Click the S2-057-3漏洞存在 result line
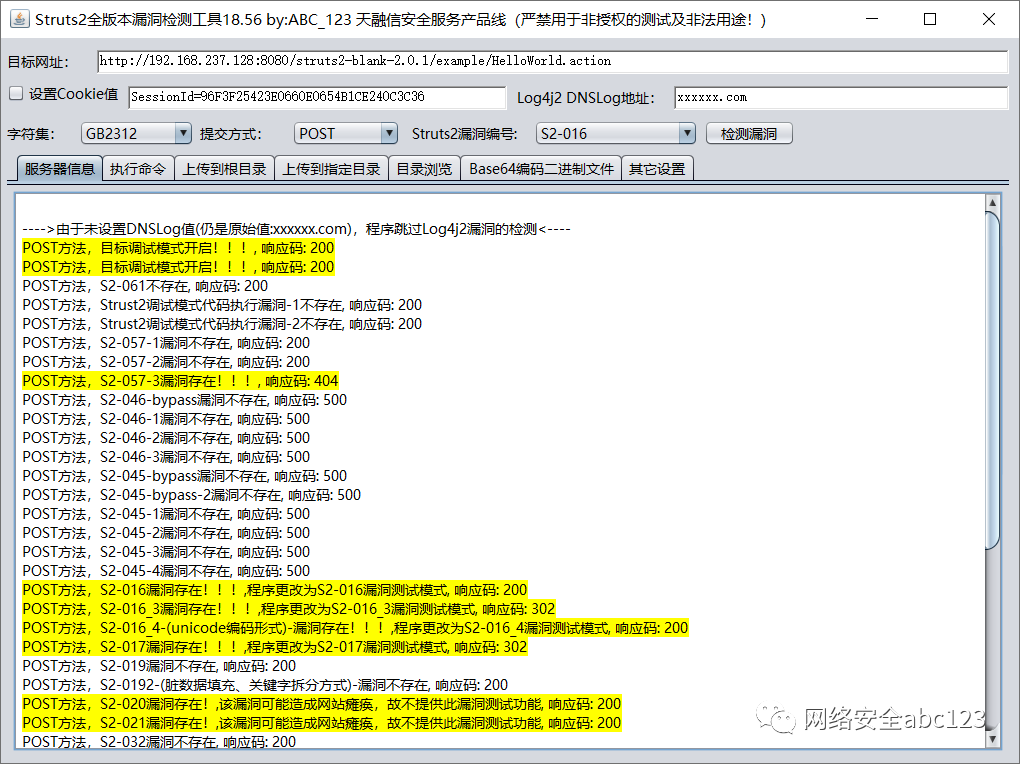The height and width of the screenshot is (764, 1020). click(180, 381)
